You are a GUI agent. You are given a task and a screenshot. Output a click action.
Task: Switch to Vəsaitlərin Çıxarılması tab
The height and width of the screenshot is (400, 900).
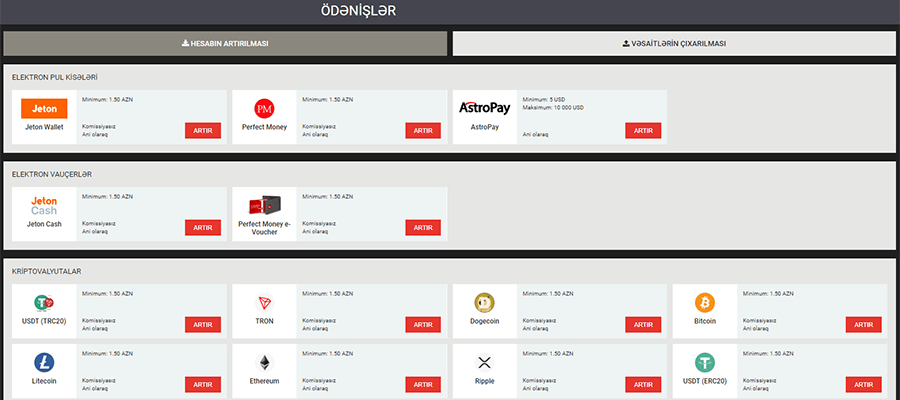pos(674,44)
